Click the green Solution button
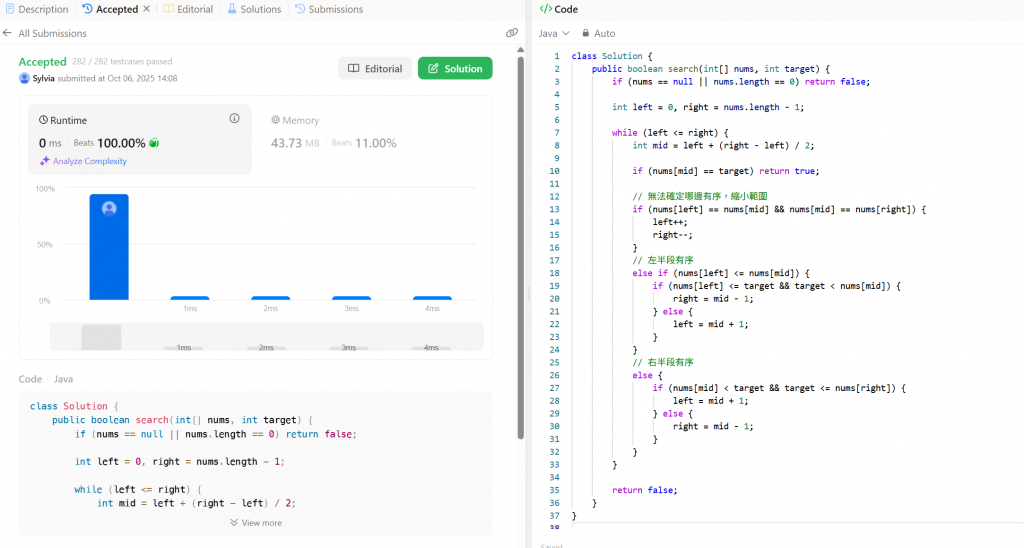Screen dimensions: 1024x548 (455, 69)
